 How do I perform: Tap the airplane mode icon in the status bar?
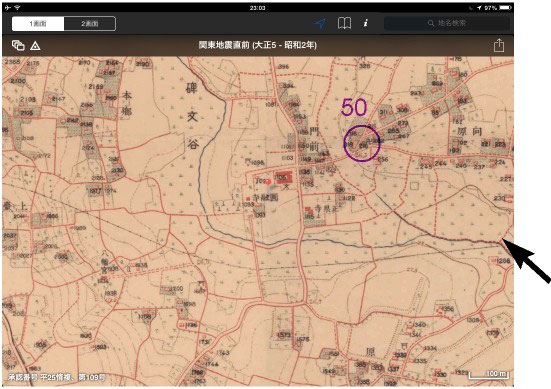click(x=8, y=7)
